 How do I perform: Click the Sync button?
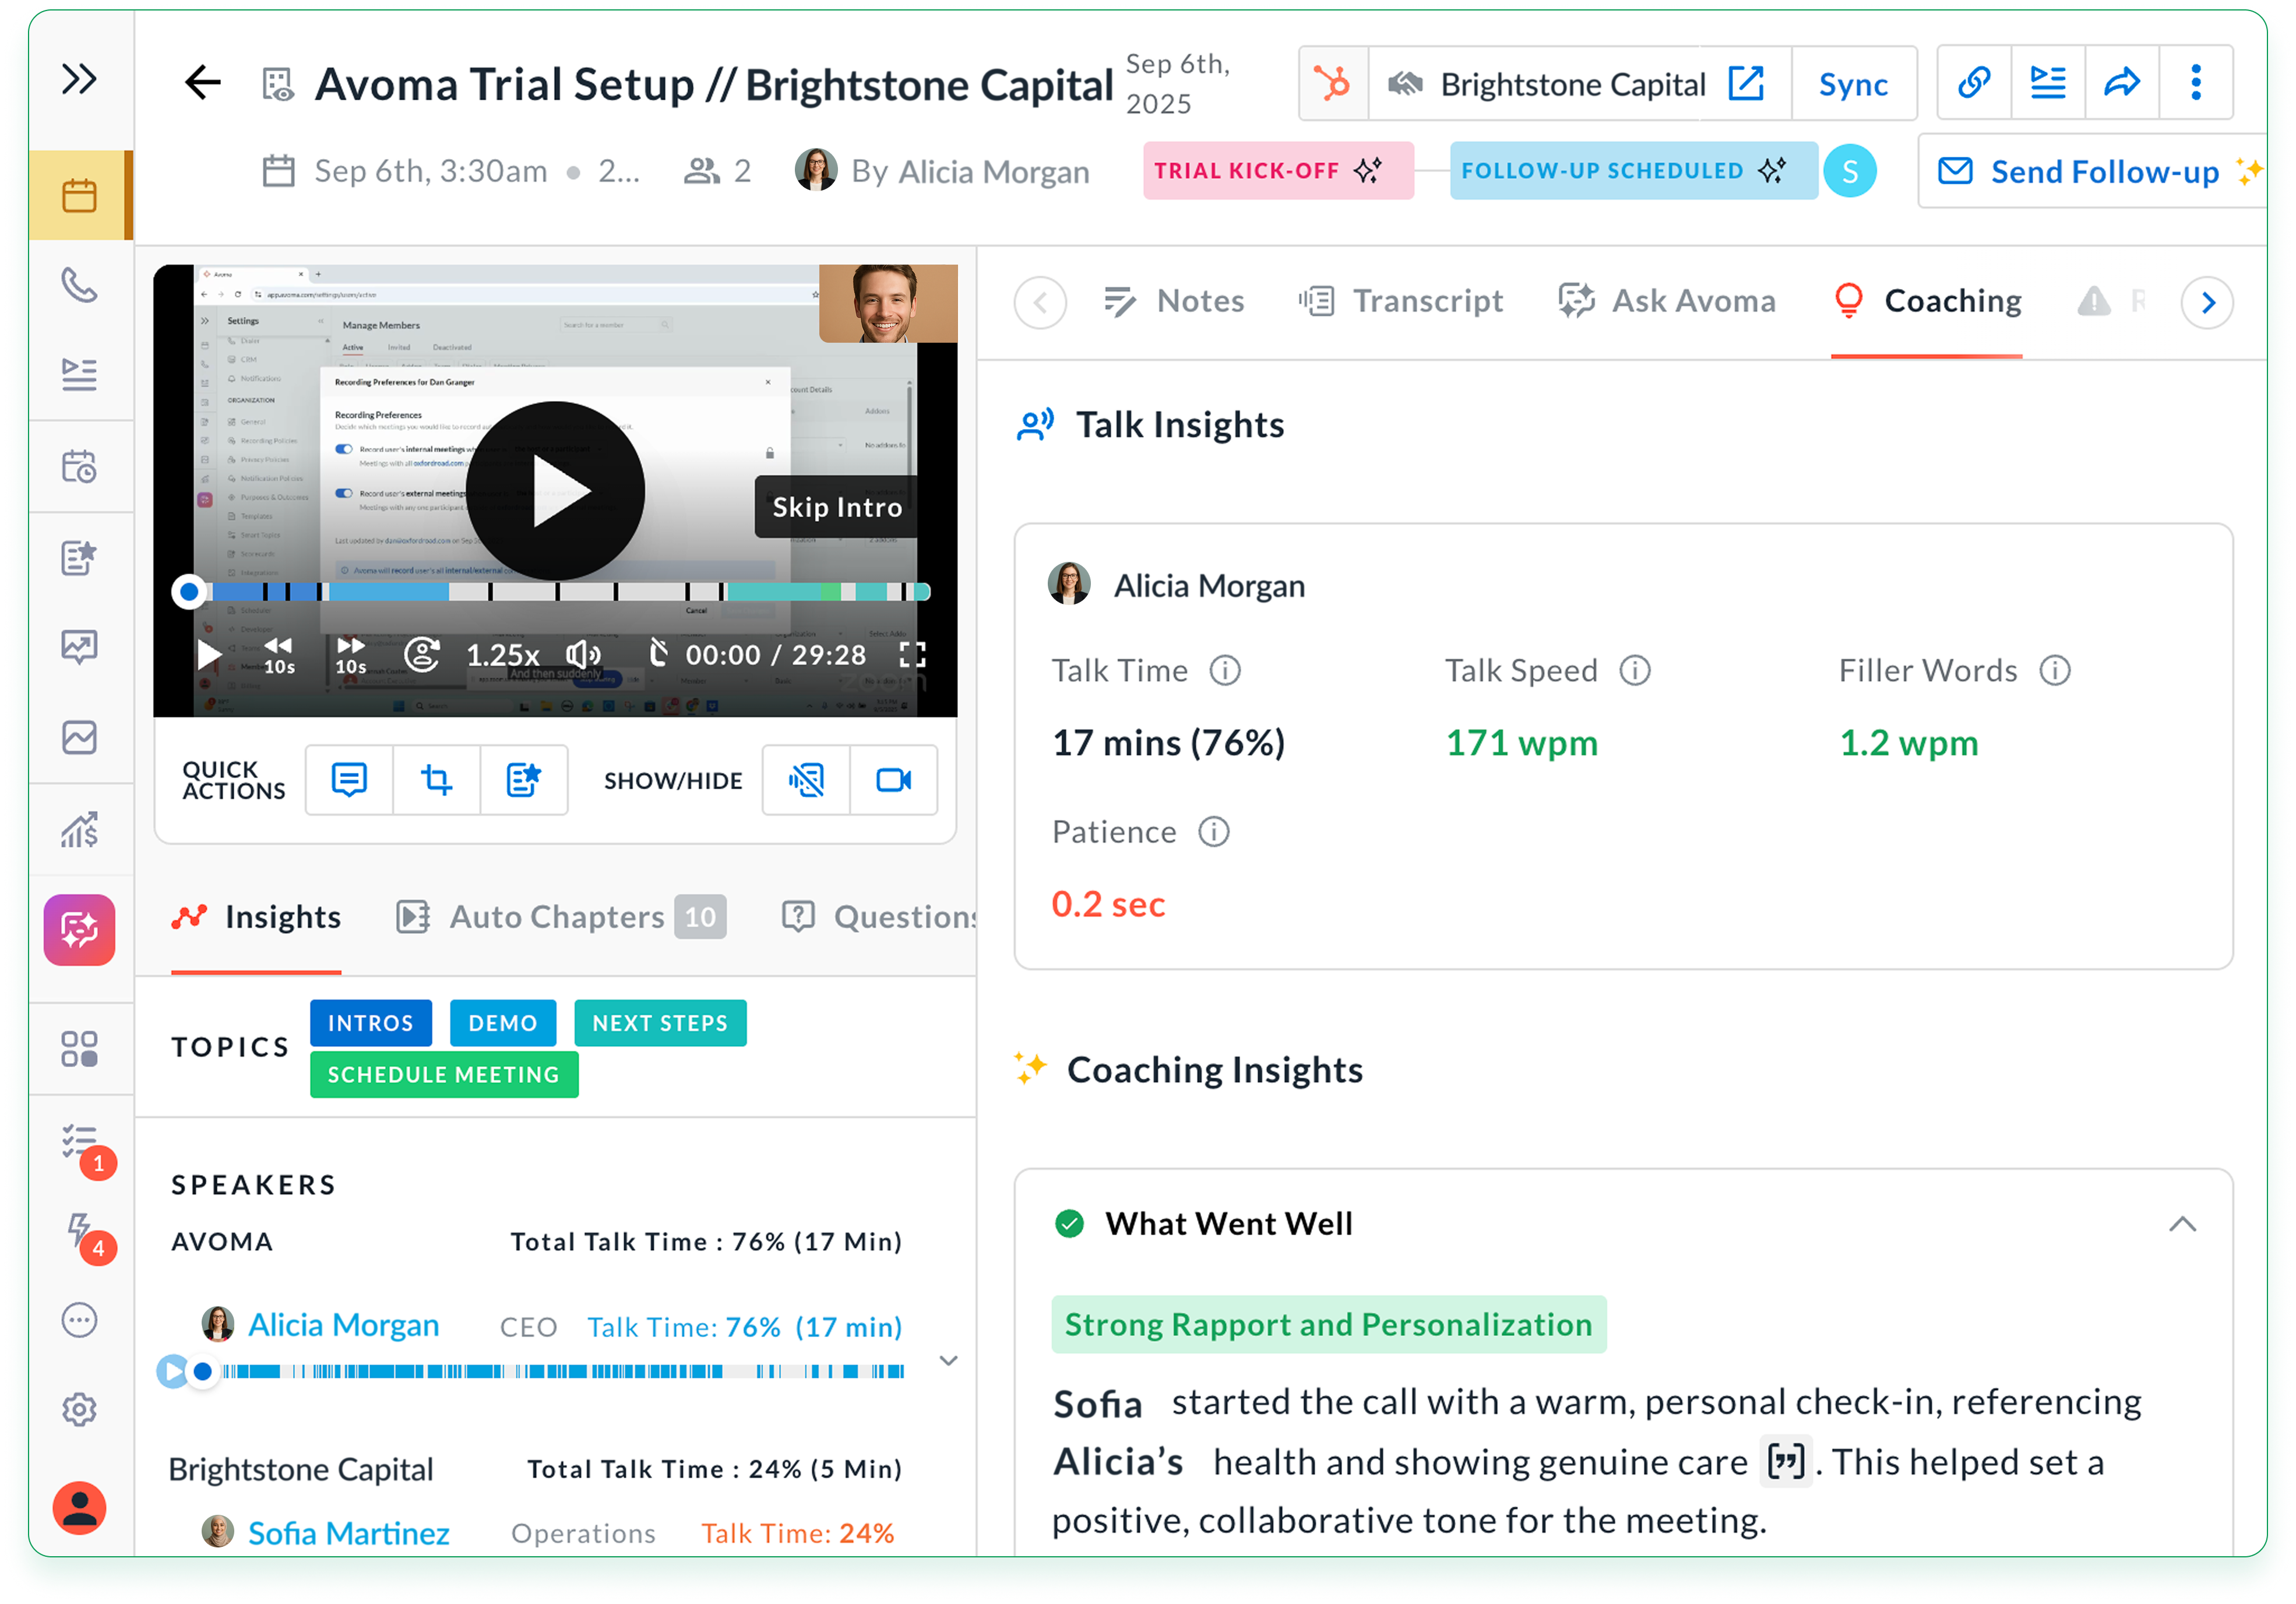coord(1853,84)
